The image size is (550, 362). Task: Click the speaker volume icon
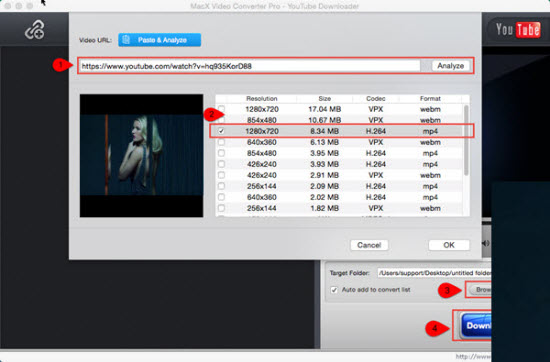pyautogui.click(x=486, y=243)
